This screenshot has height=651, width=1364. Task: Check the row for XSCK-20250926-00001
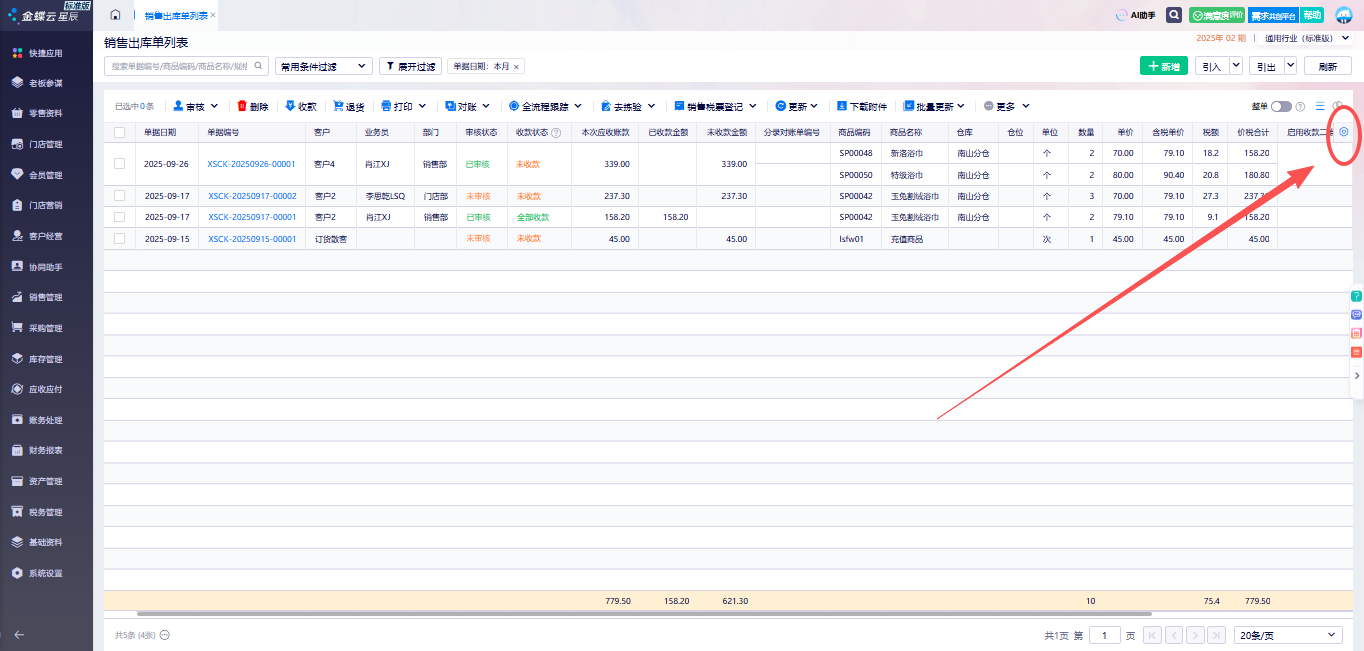tap(120, 164)
